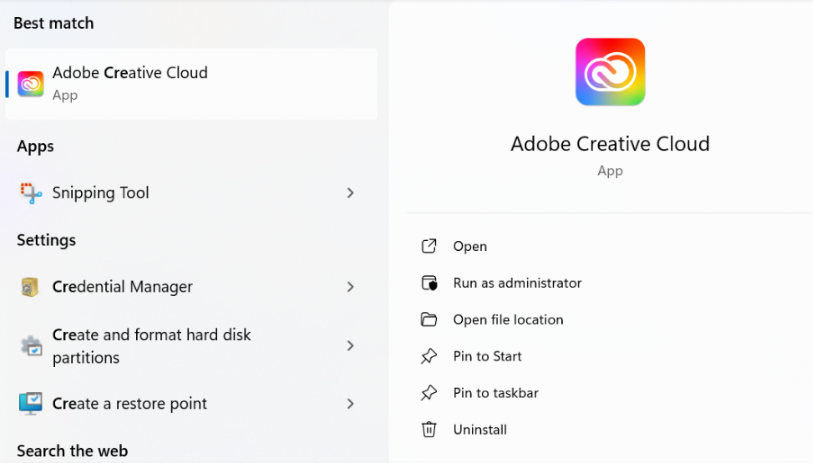Viewport: 813px width, 463px height.
Task: Click the Uninstall trash can icon
Action: [x=429, y=429]
